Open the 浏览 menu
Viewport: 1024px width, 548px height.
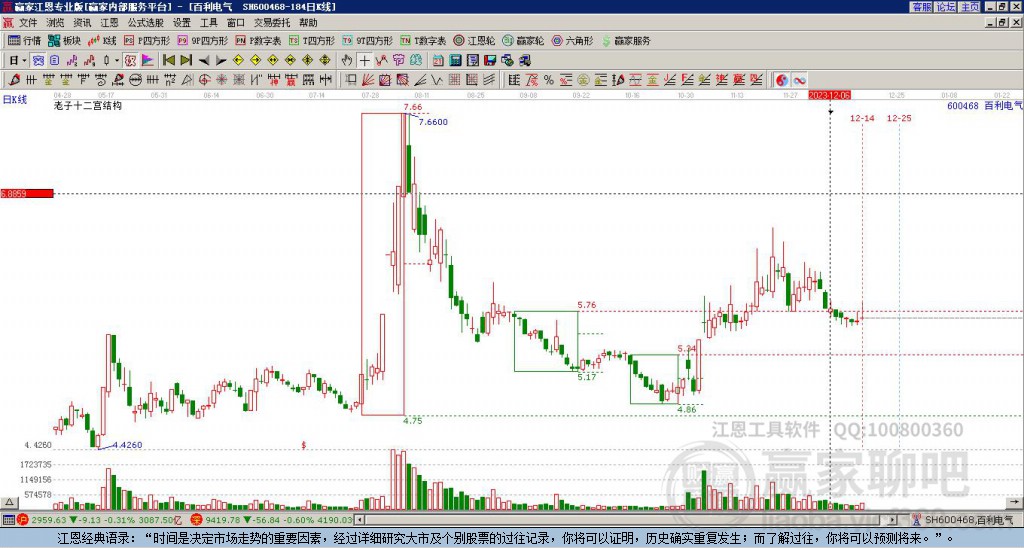click(55, 23)
